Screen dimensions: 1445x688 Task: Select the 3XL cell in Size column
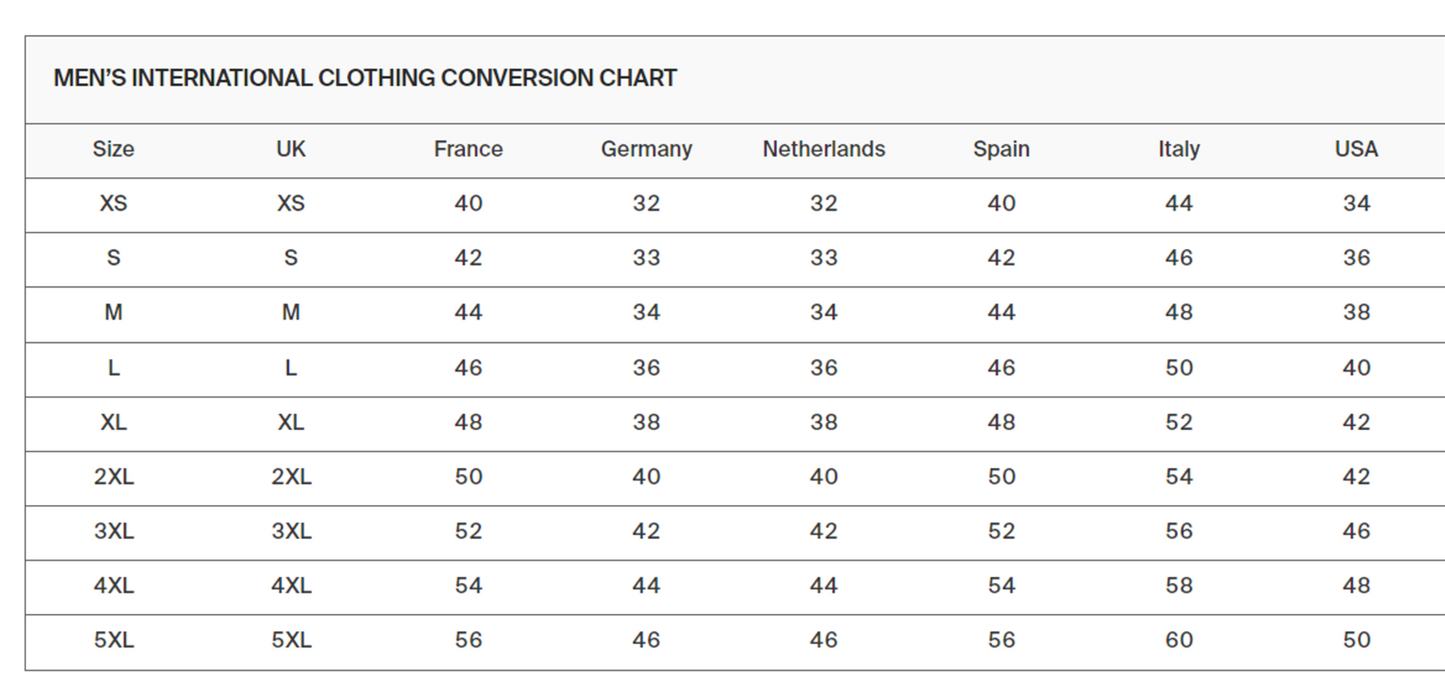113,531
